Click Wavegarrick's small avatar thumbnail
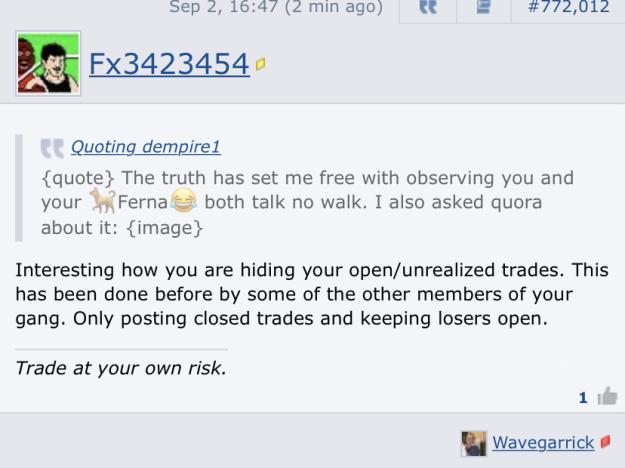The height and width of the screenshot is (468, 625). tap(474, 443)
